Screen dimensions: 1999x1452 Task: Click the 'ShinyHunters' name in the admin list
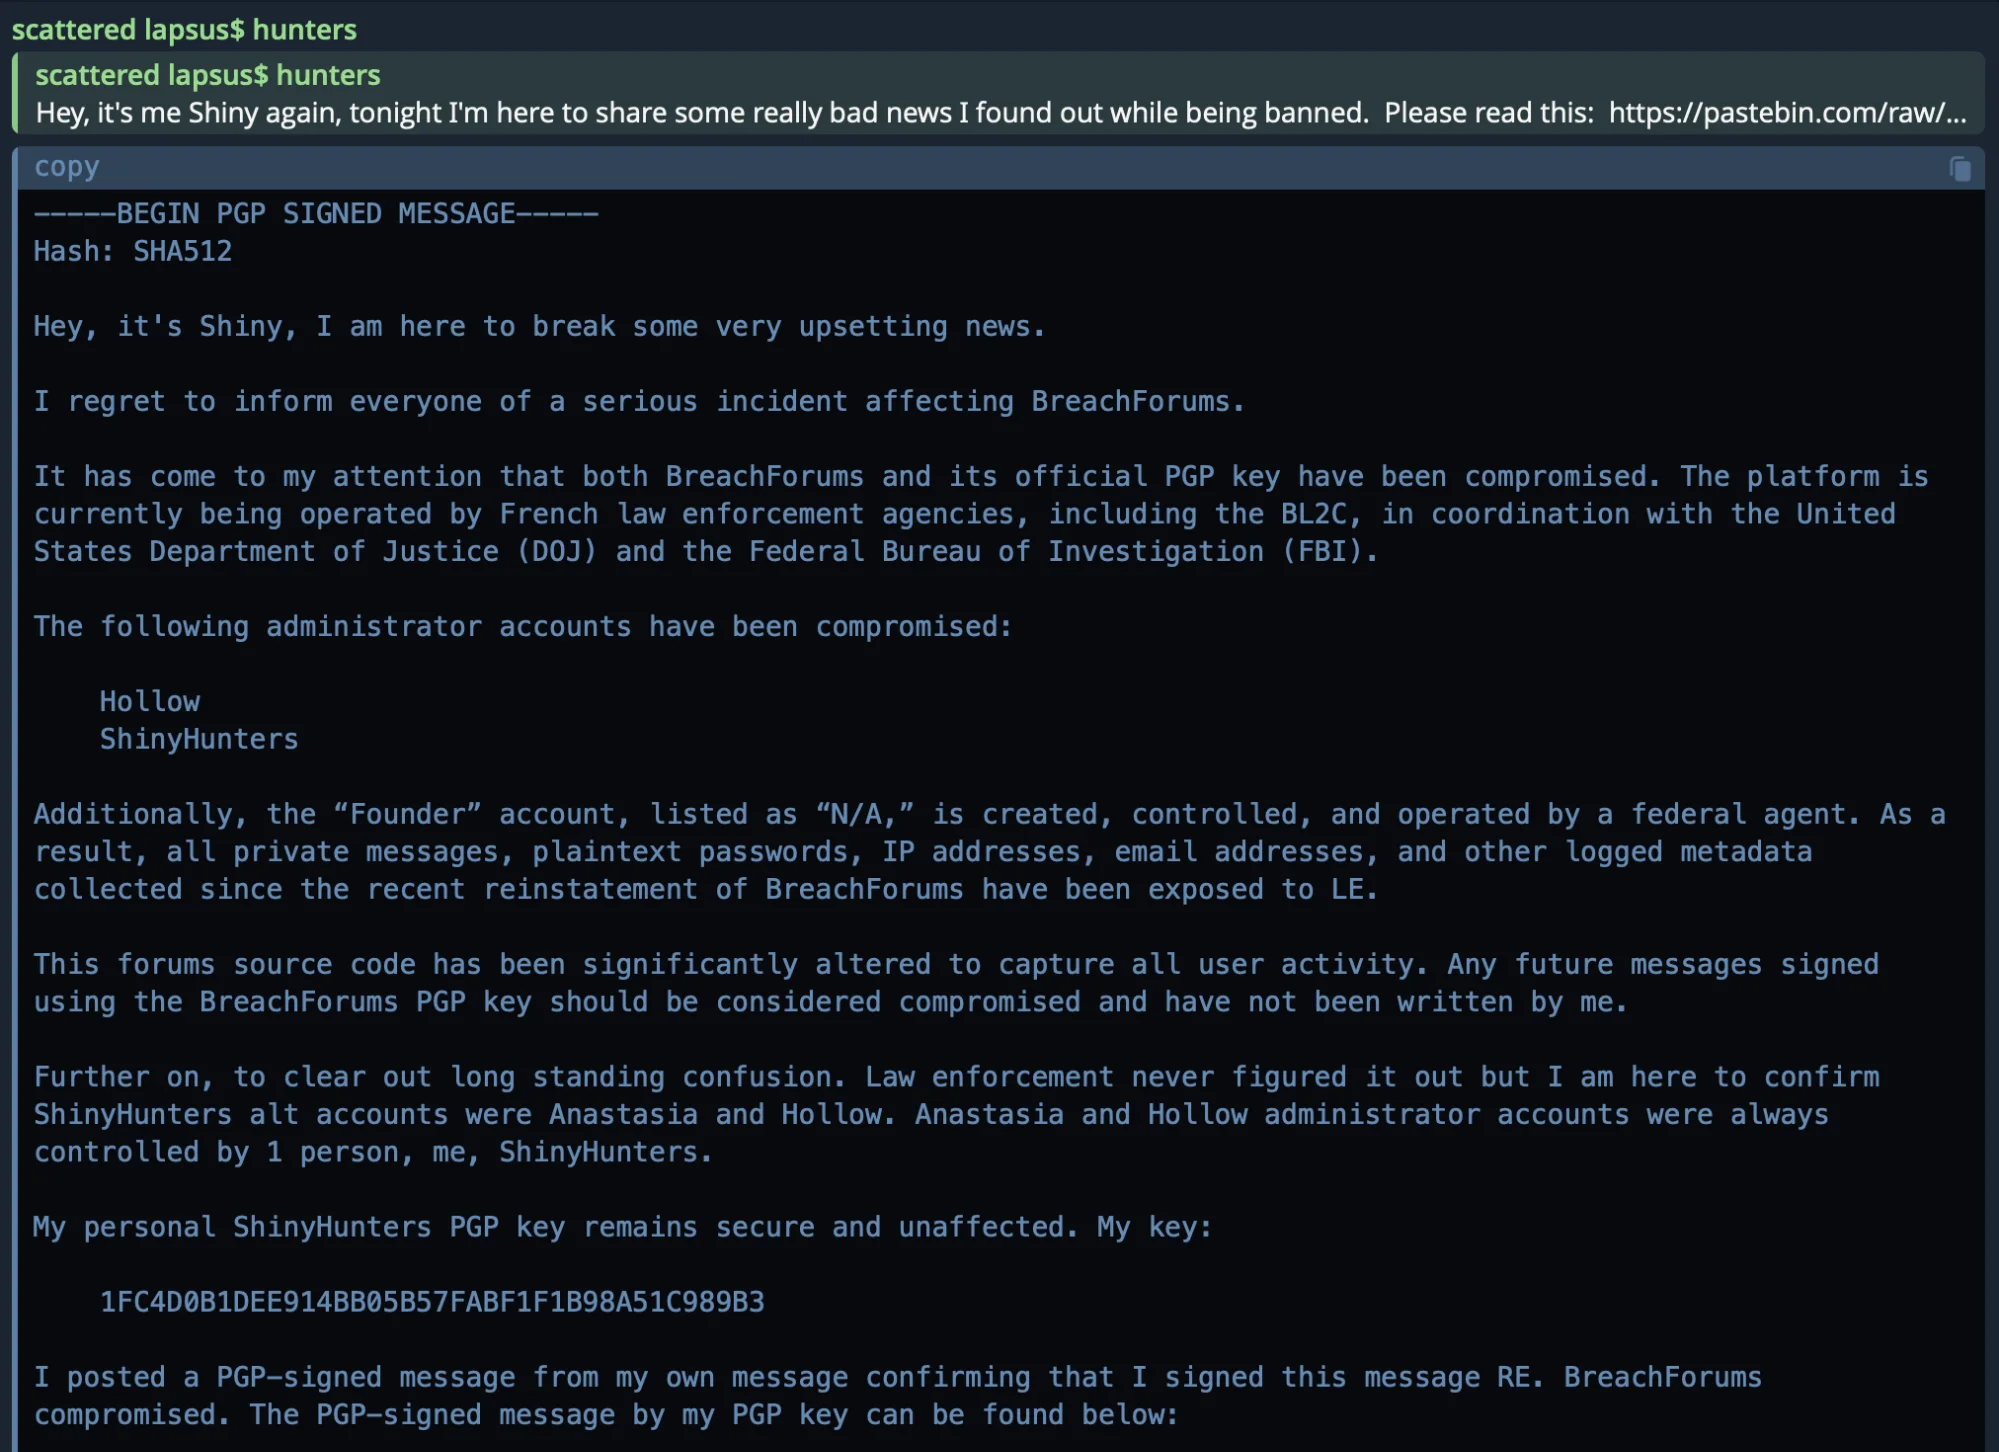198,739
